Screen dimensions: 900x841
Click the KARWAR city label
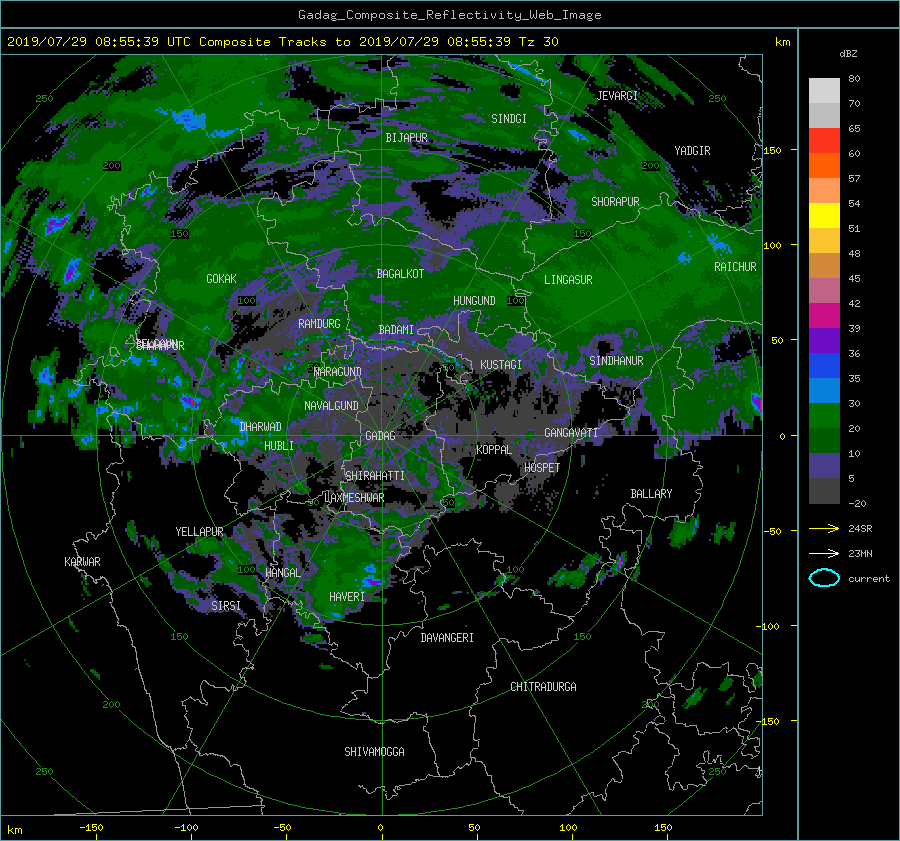82,562
